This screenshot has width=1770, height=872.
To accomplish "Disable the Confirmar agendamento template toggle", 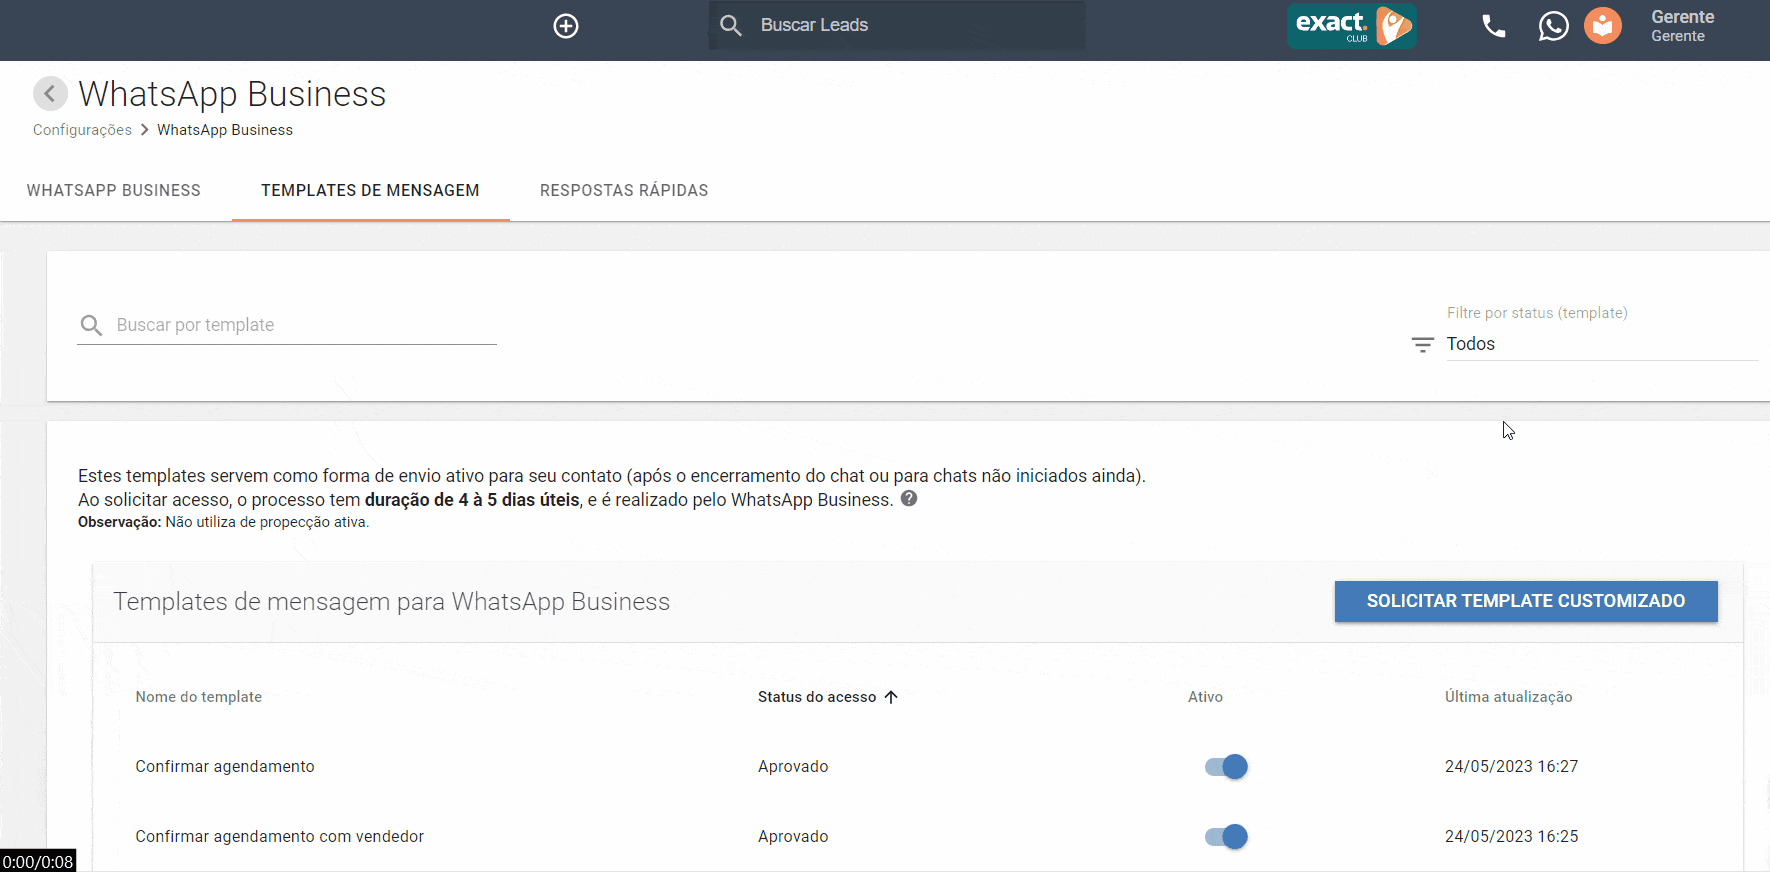I will [1226, 767].
